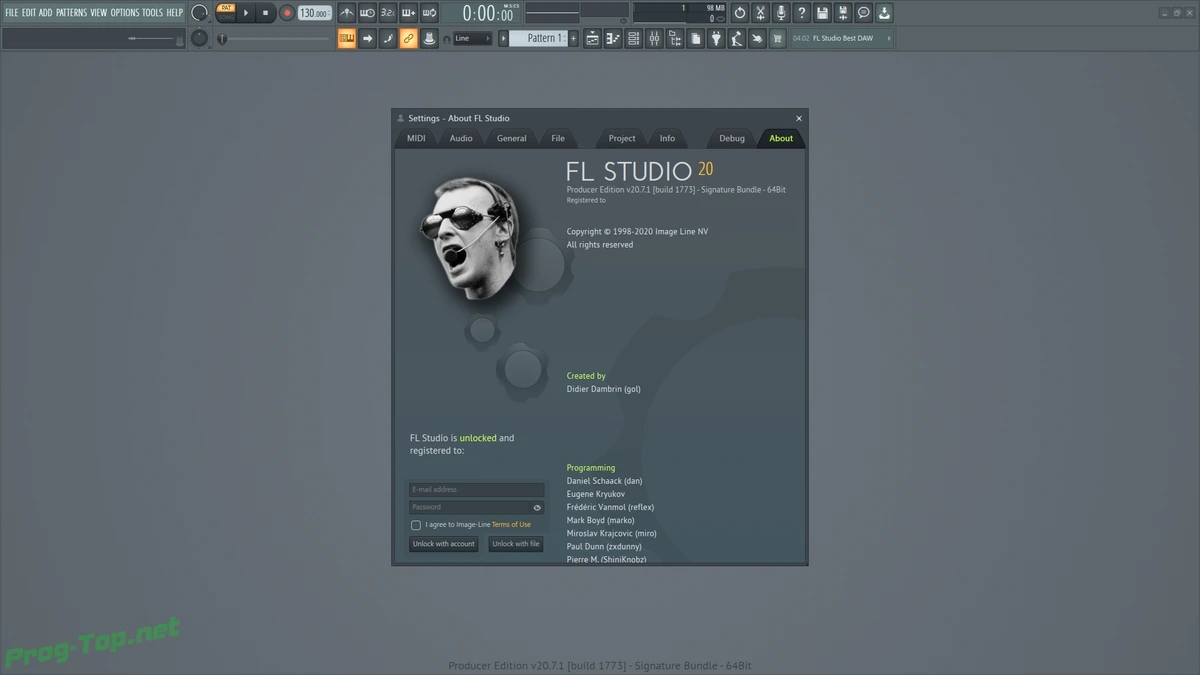Switch to the Project tab

[x=622, y=138]
